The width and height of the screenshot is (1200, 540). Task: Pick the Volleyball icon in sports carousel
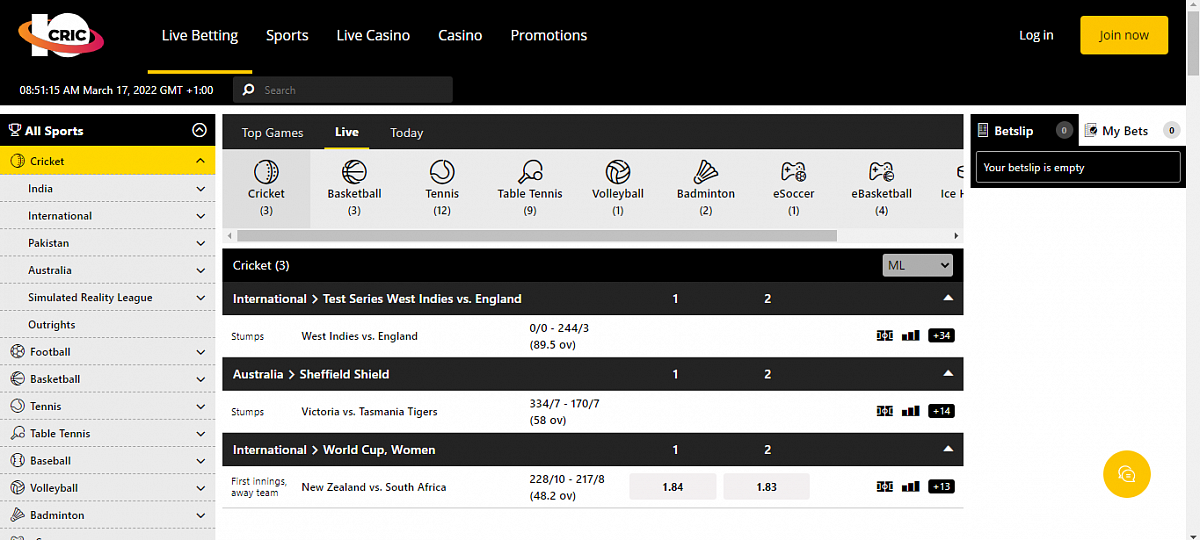tap(618, 172)
